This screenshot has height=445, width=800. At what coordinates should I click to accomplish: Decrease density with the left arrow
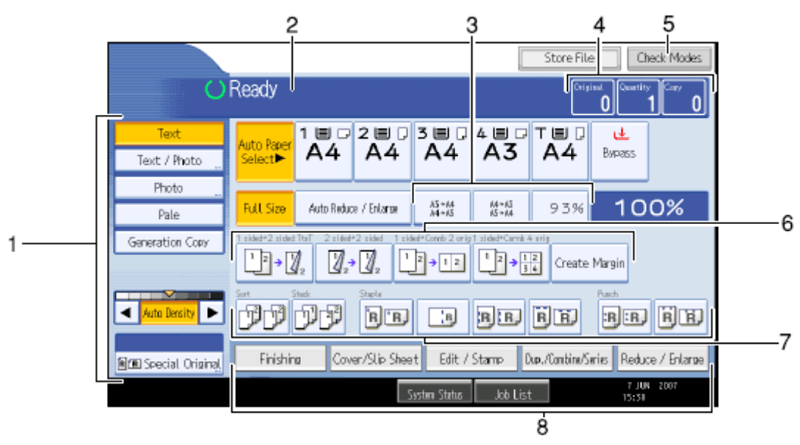coord(127,313)
